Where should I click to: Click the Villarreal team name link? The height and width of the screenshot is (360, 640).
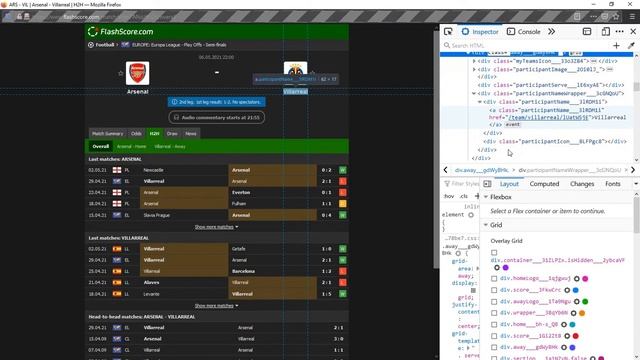tap(296, 92)
